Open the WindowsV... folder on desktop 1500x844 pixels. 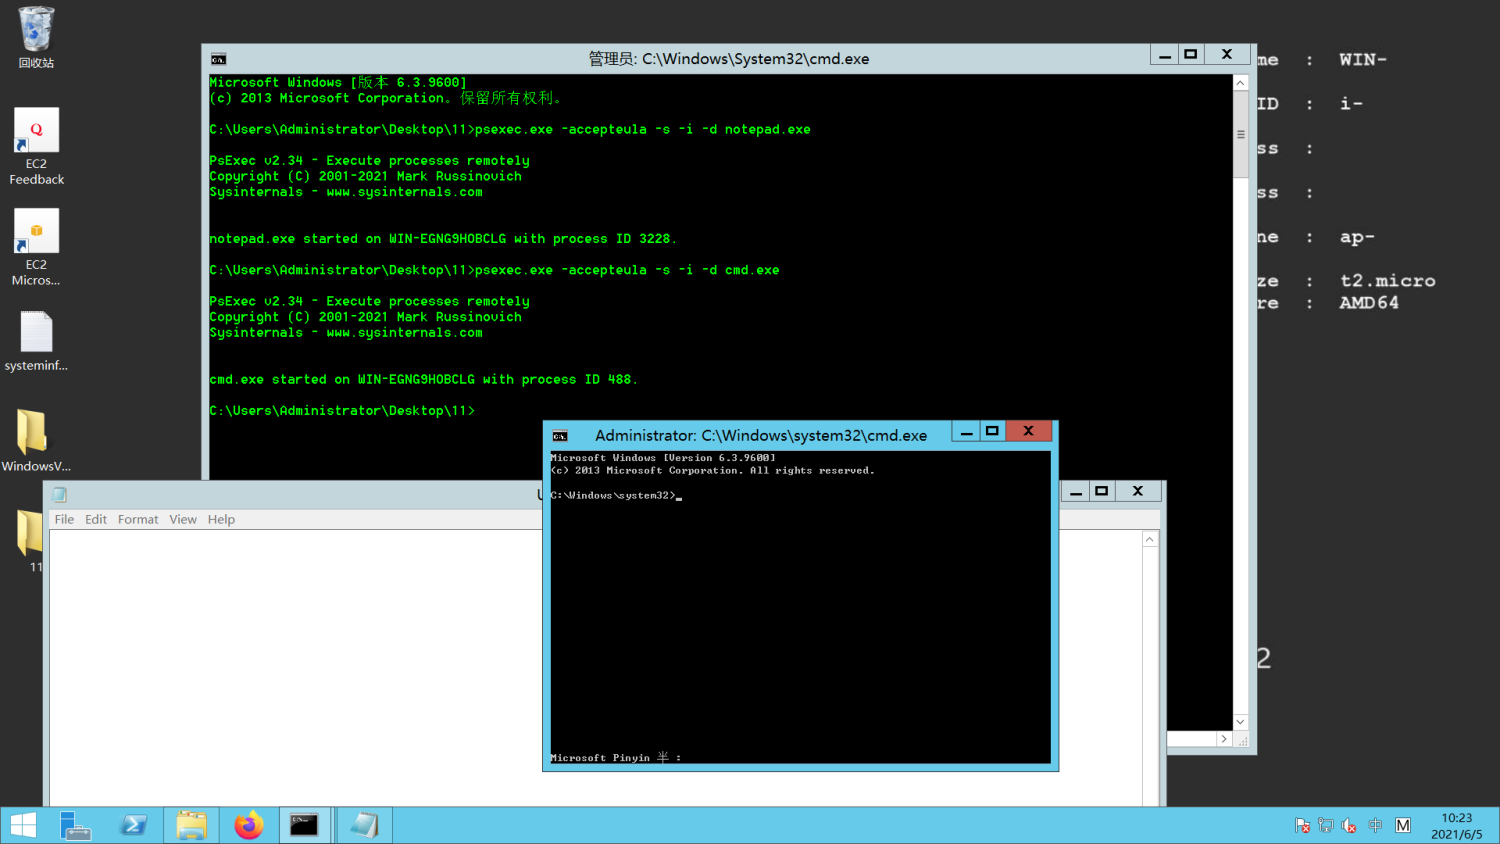pos(36,440)
